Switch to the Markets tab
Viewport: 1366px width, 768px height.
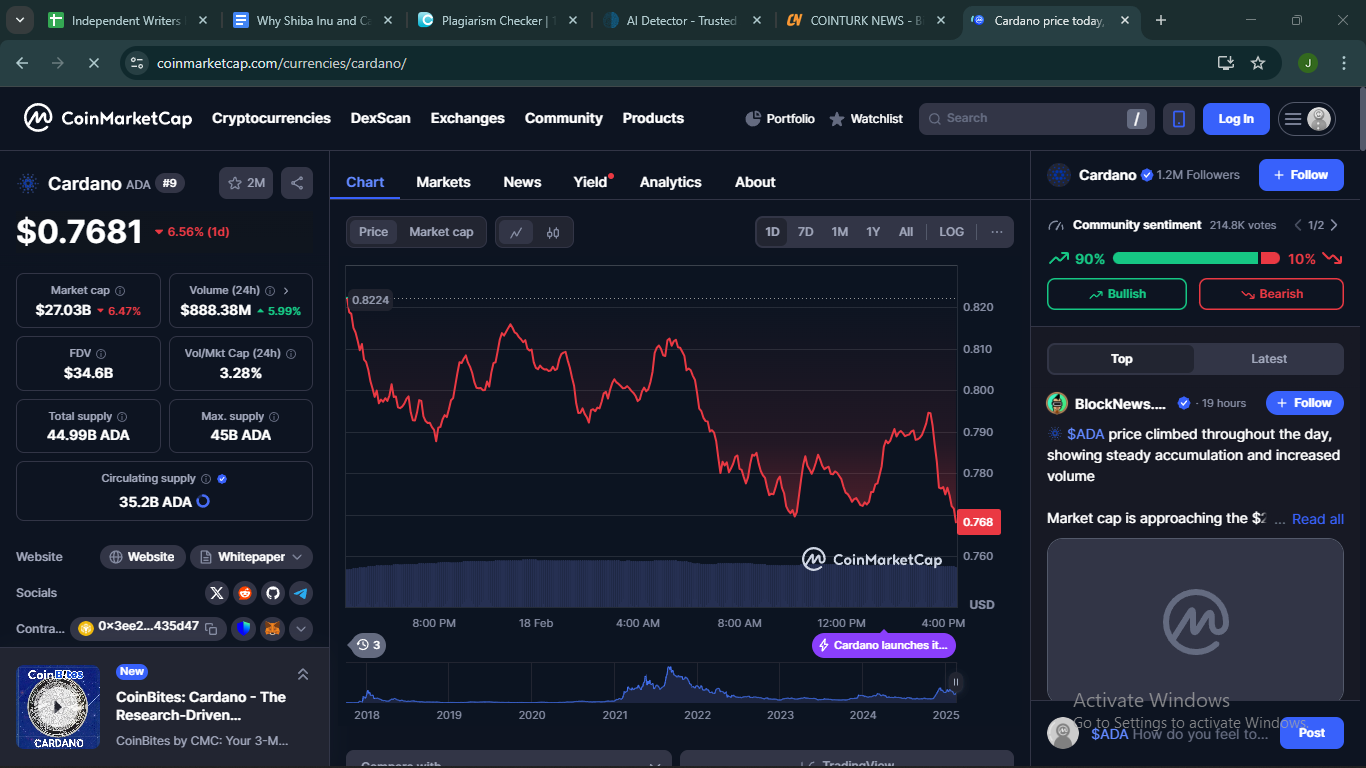tap(443, 182)
